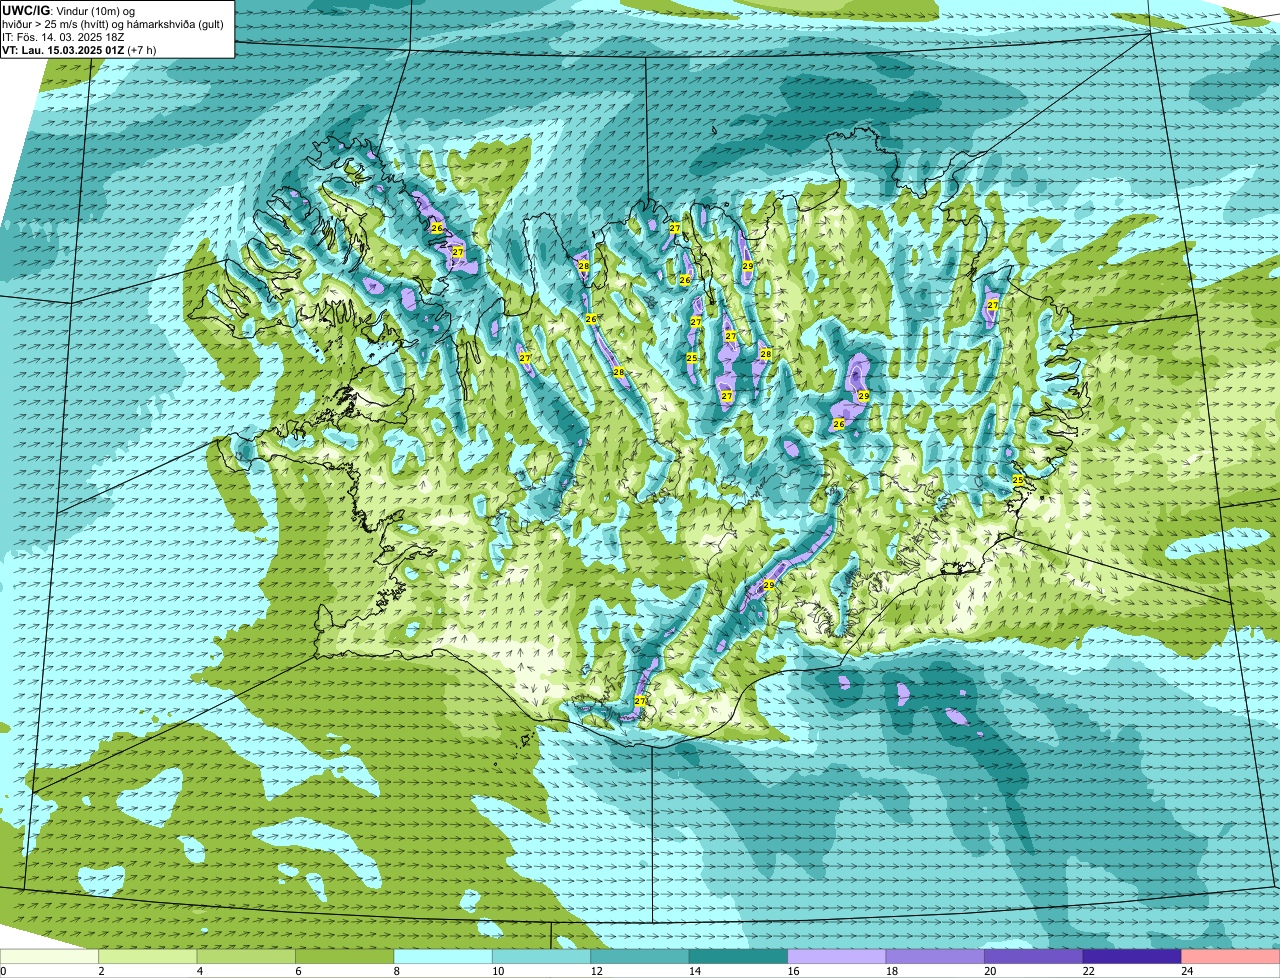Click the 6–8 m/s olive green swatch
This screenshot has height=978, width=1280.
(345, 956)
